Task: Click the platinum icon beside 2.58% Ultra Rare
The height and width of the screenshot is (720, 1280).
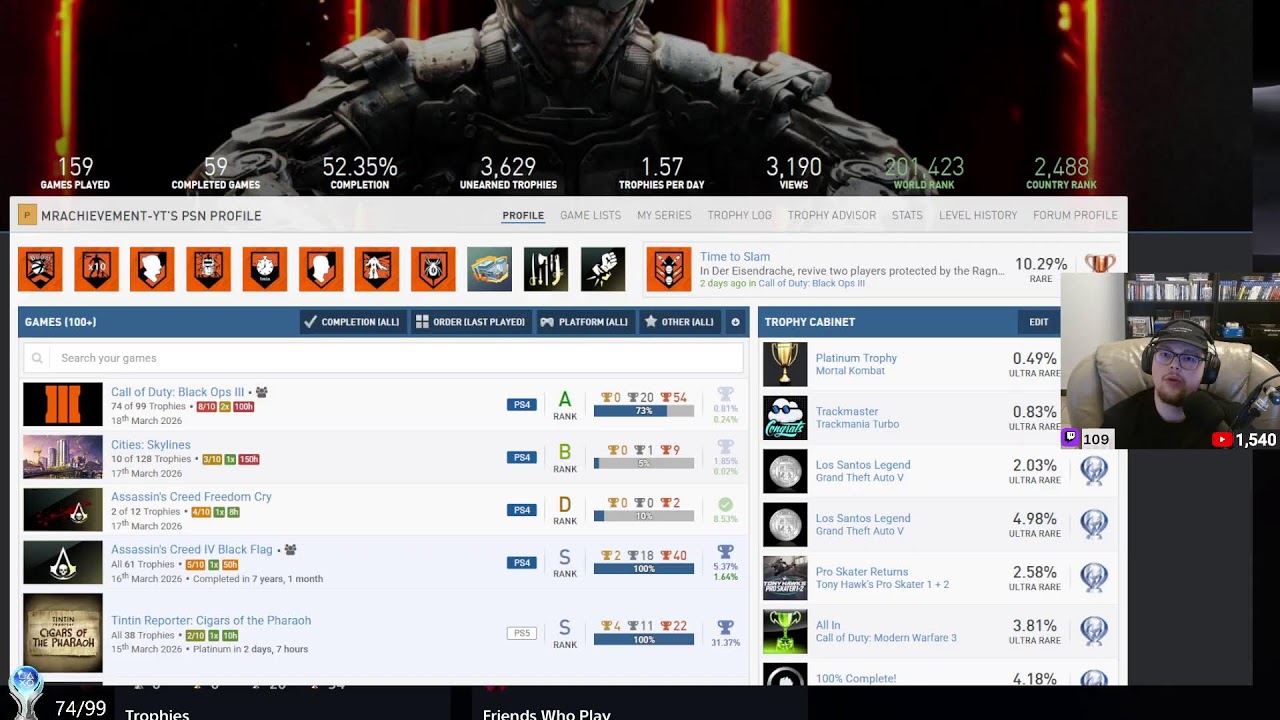Action: (x=1094, y=578)
